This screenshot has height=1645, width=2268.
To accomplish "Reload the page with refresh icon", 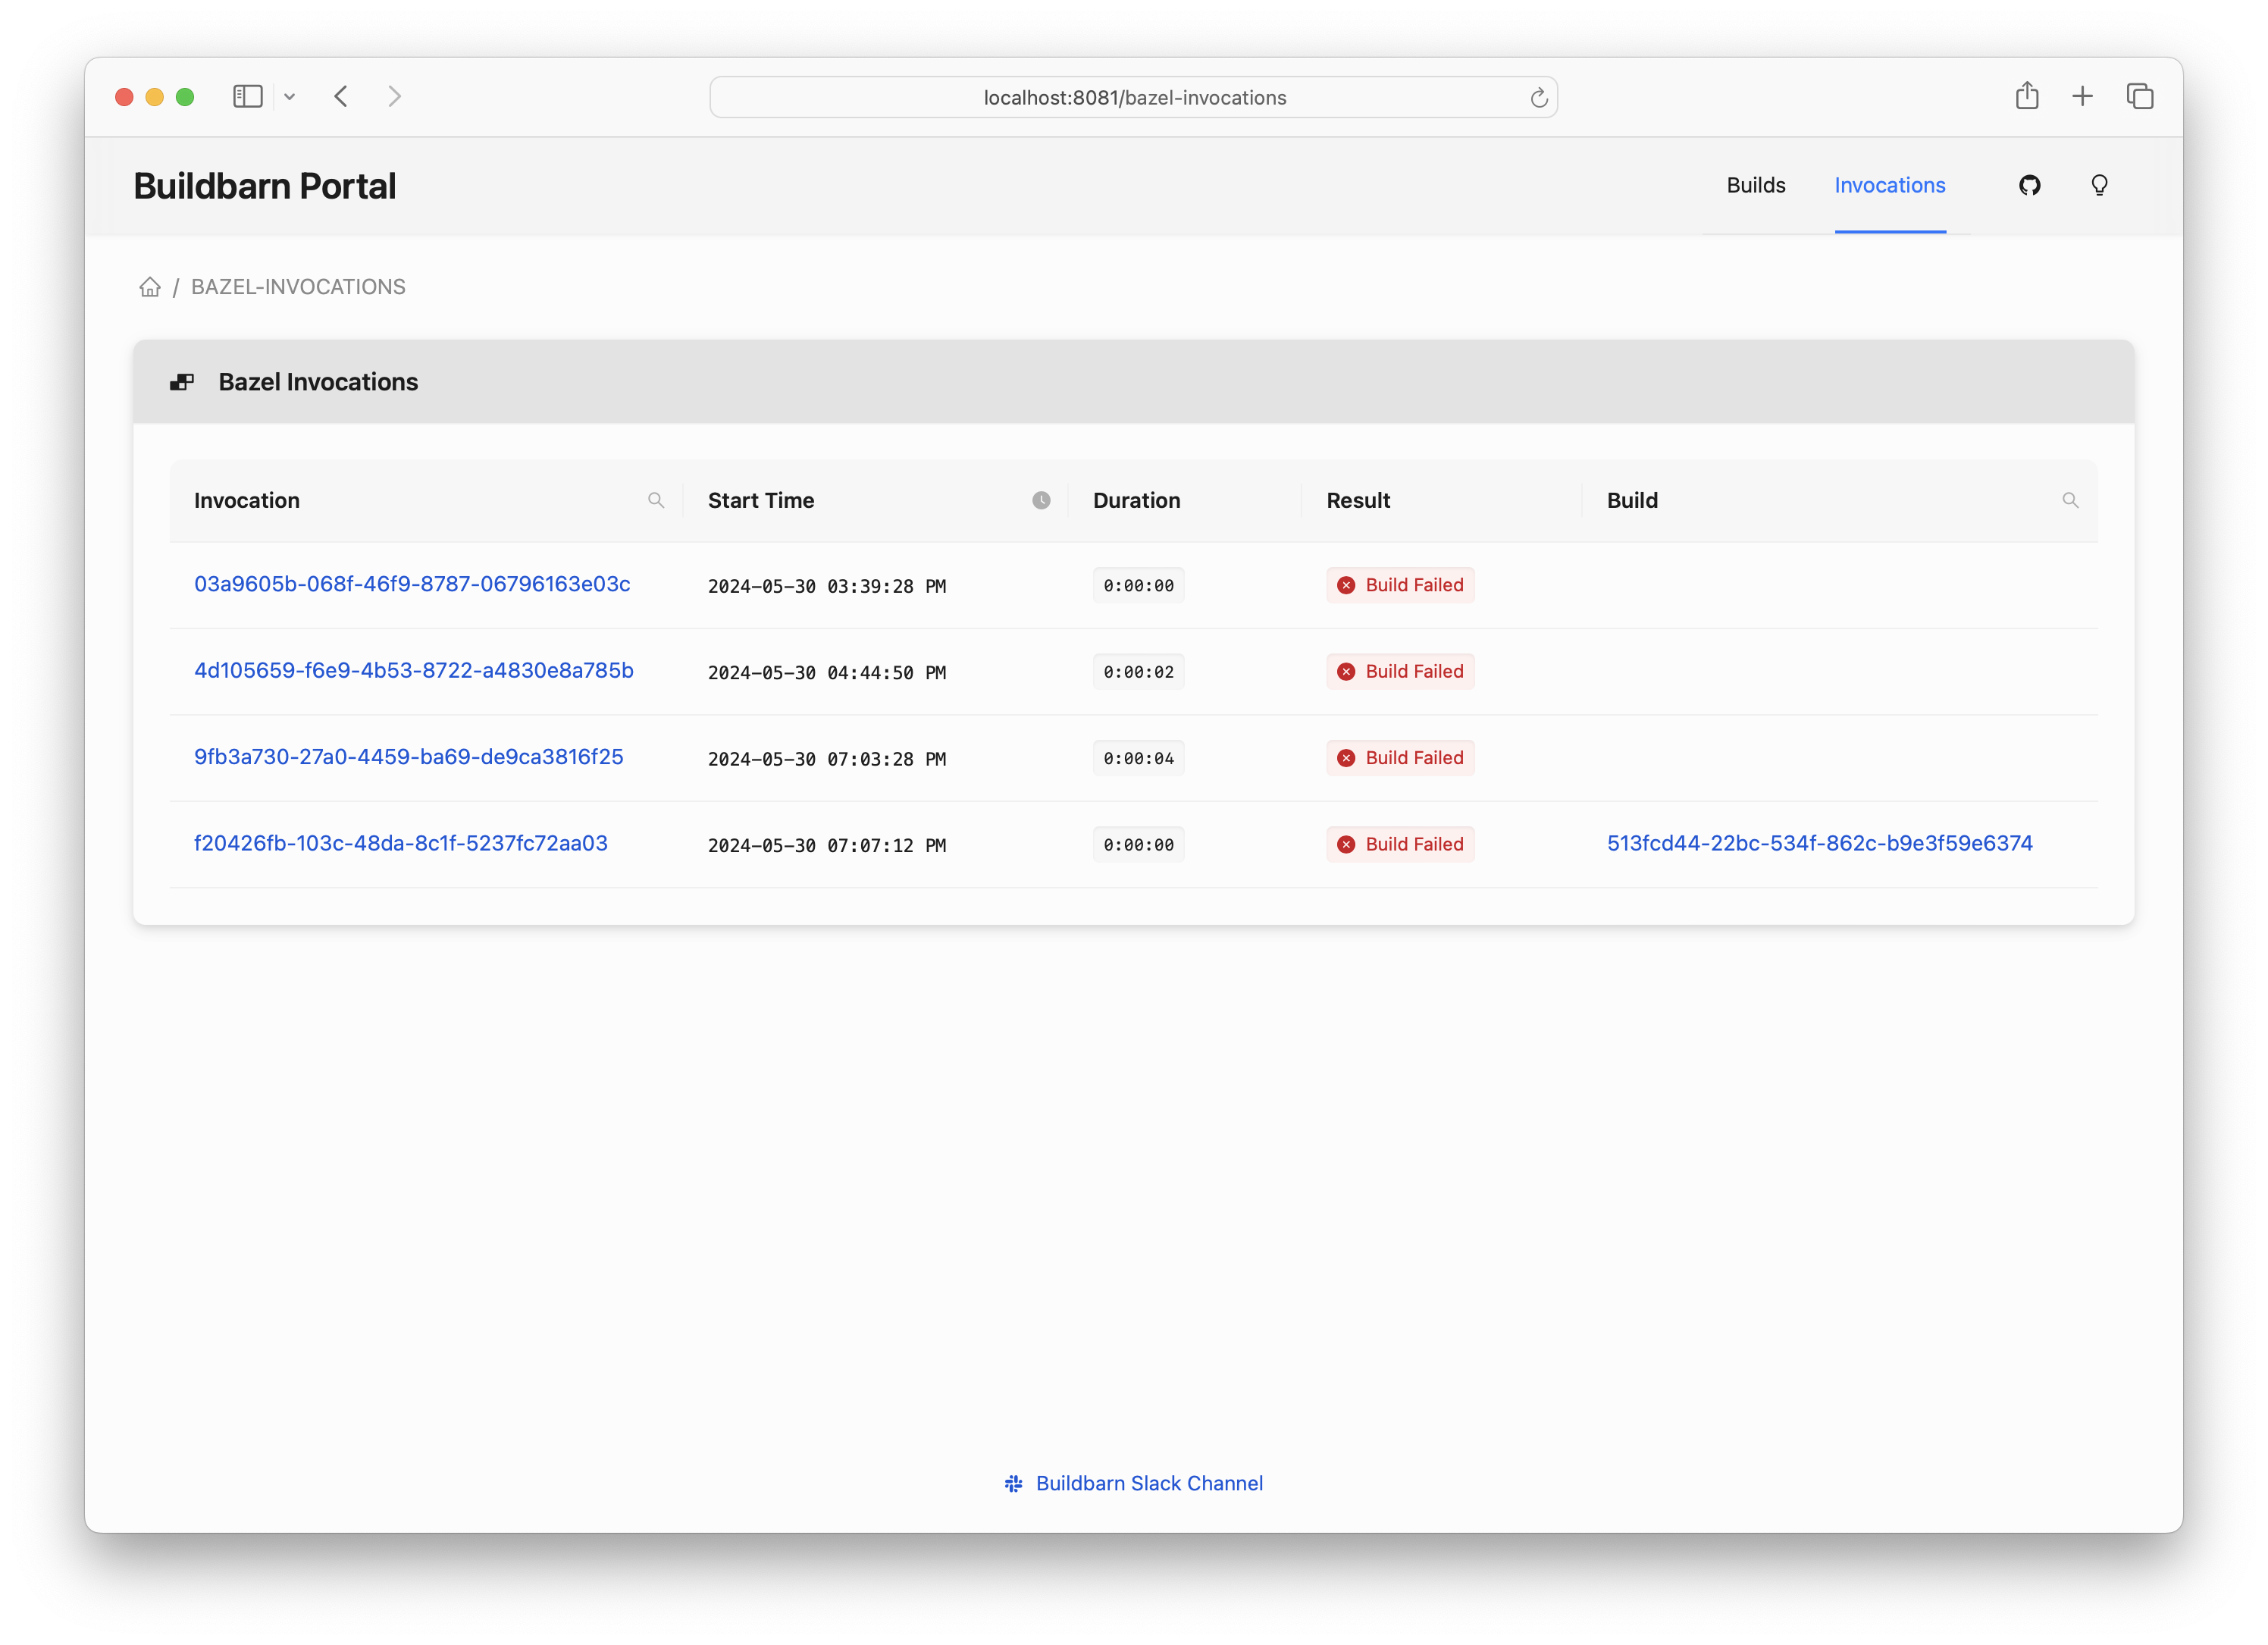I will (1538, 98).
